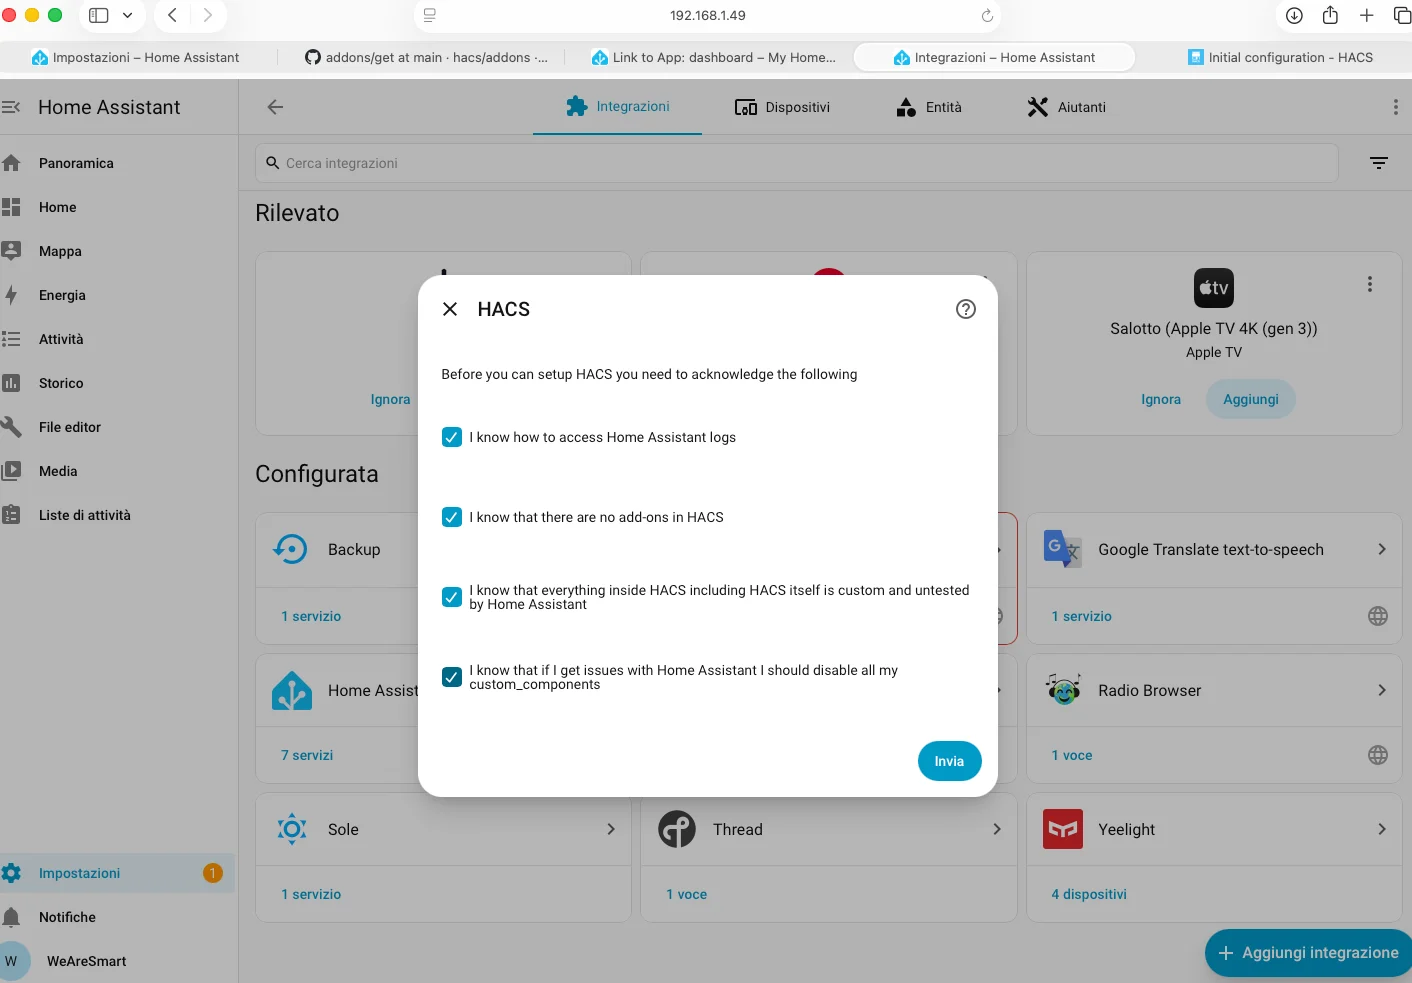Viewport: 1412px width, 983px height.
Task: Open File editor wrench icon
Action: pyautogui.click(x=11, y=427)
